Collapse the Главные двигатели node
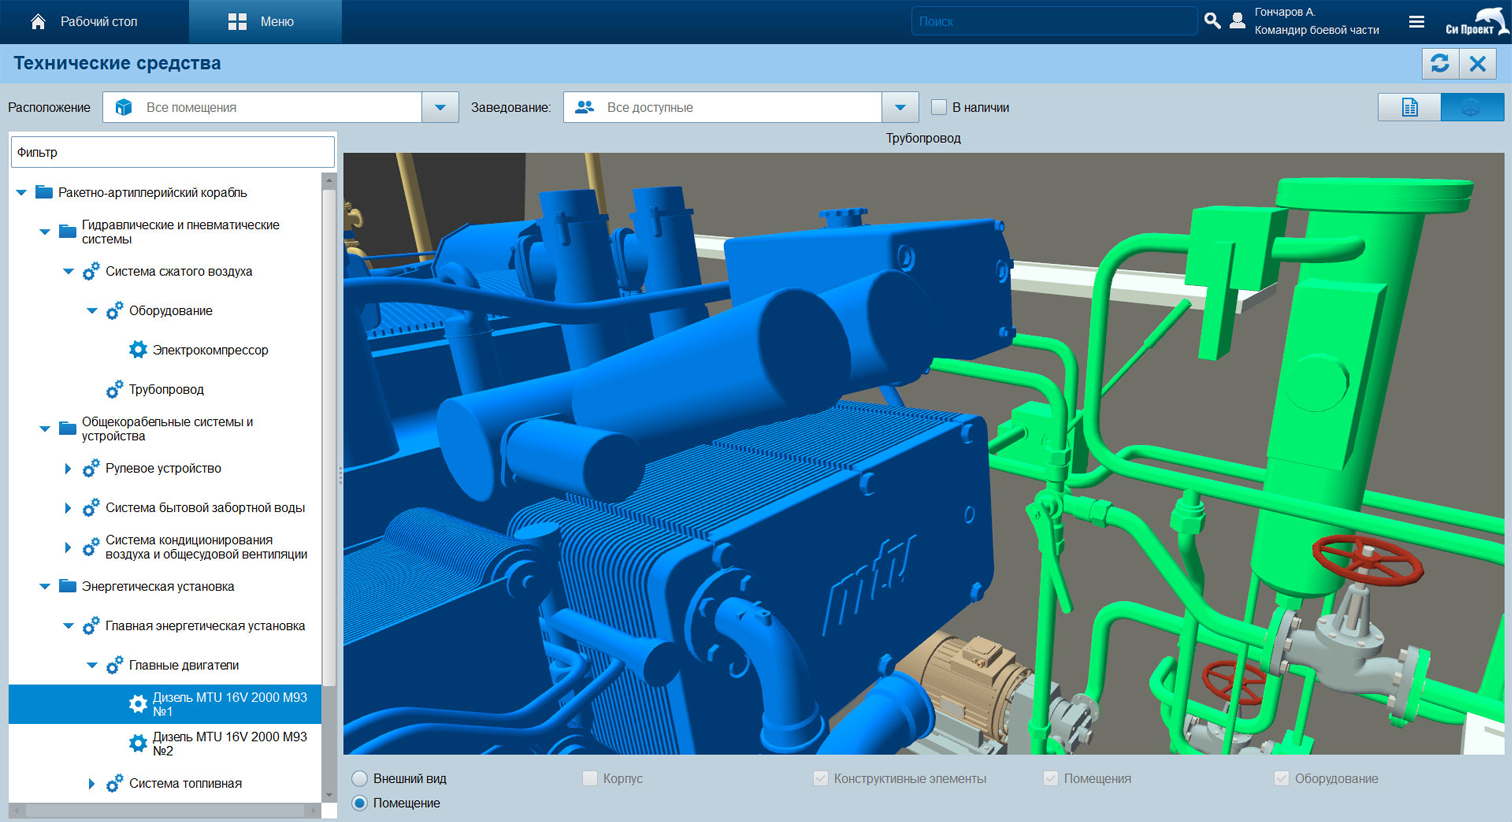The width and height of the screenshot is (1512, 822). point(92,665)
